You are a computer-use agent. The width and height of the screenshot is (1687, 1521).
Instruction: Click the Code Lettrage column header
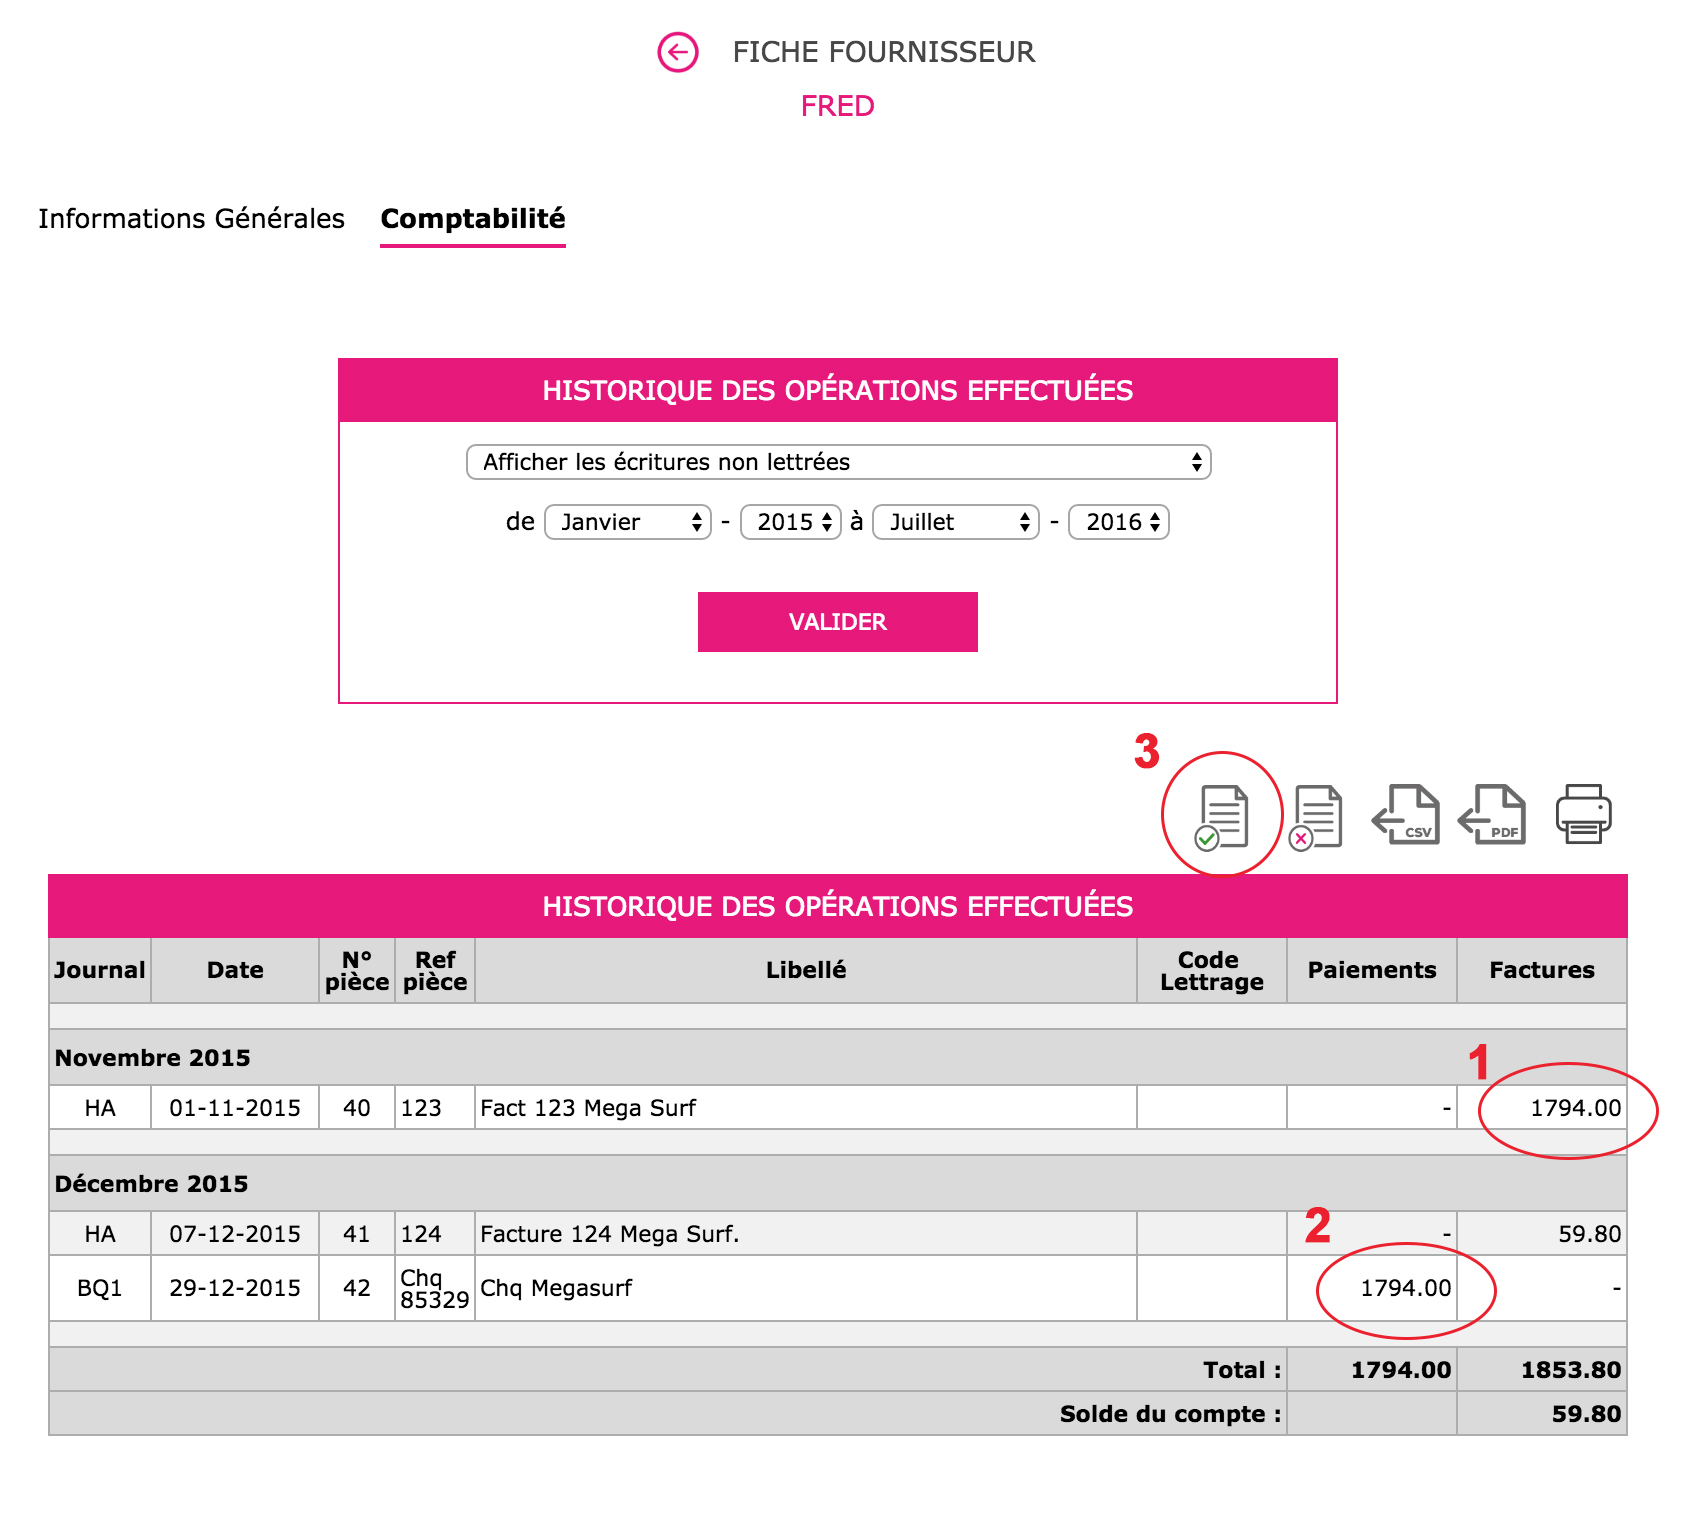click(1210, 969)
